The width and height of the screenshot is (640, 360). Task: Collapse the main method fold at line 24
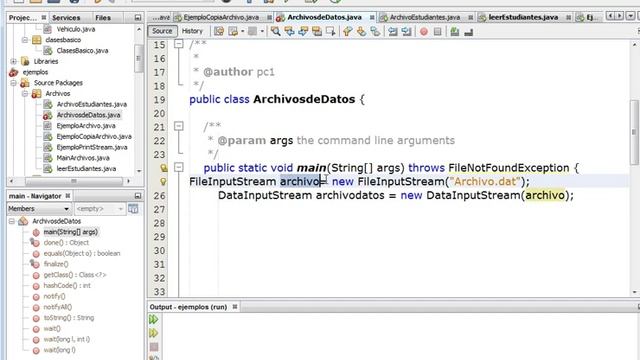(178, 167)
